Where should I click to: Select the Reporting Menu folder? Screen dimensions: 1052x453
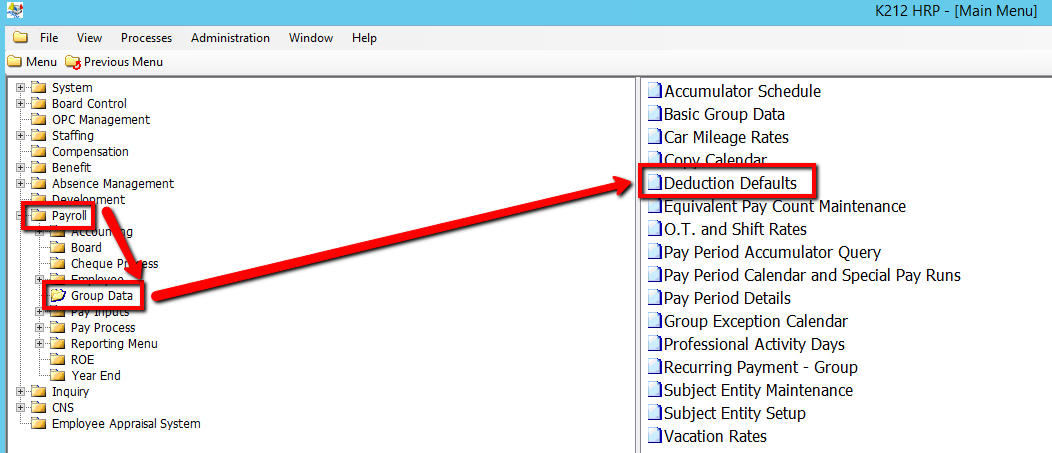[x=114, y=344]
